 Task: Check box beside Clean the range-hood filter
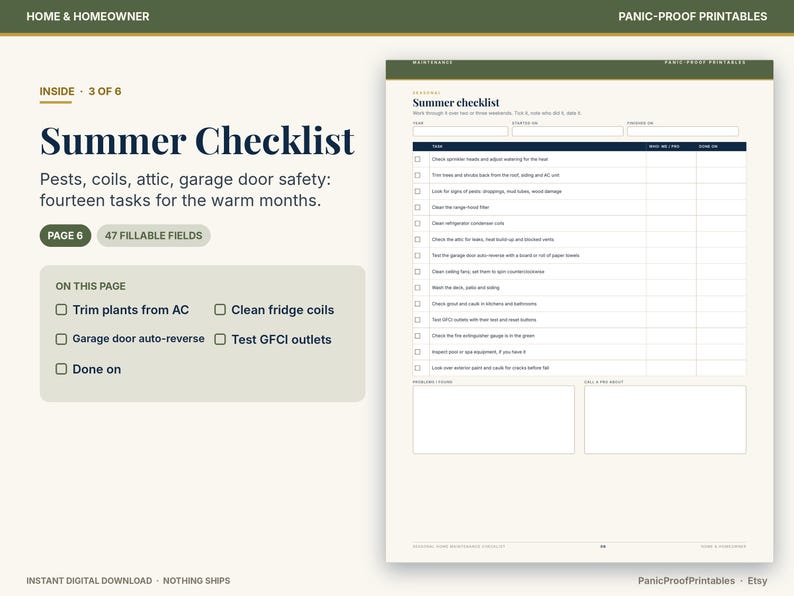(x=418, y=207)
